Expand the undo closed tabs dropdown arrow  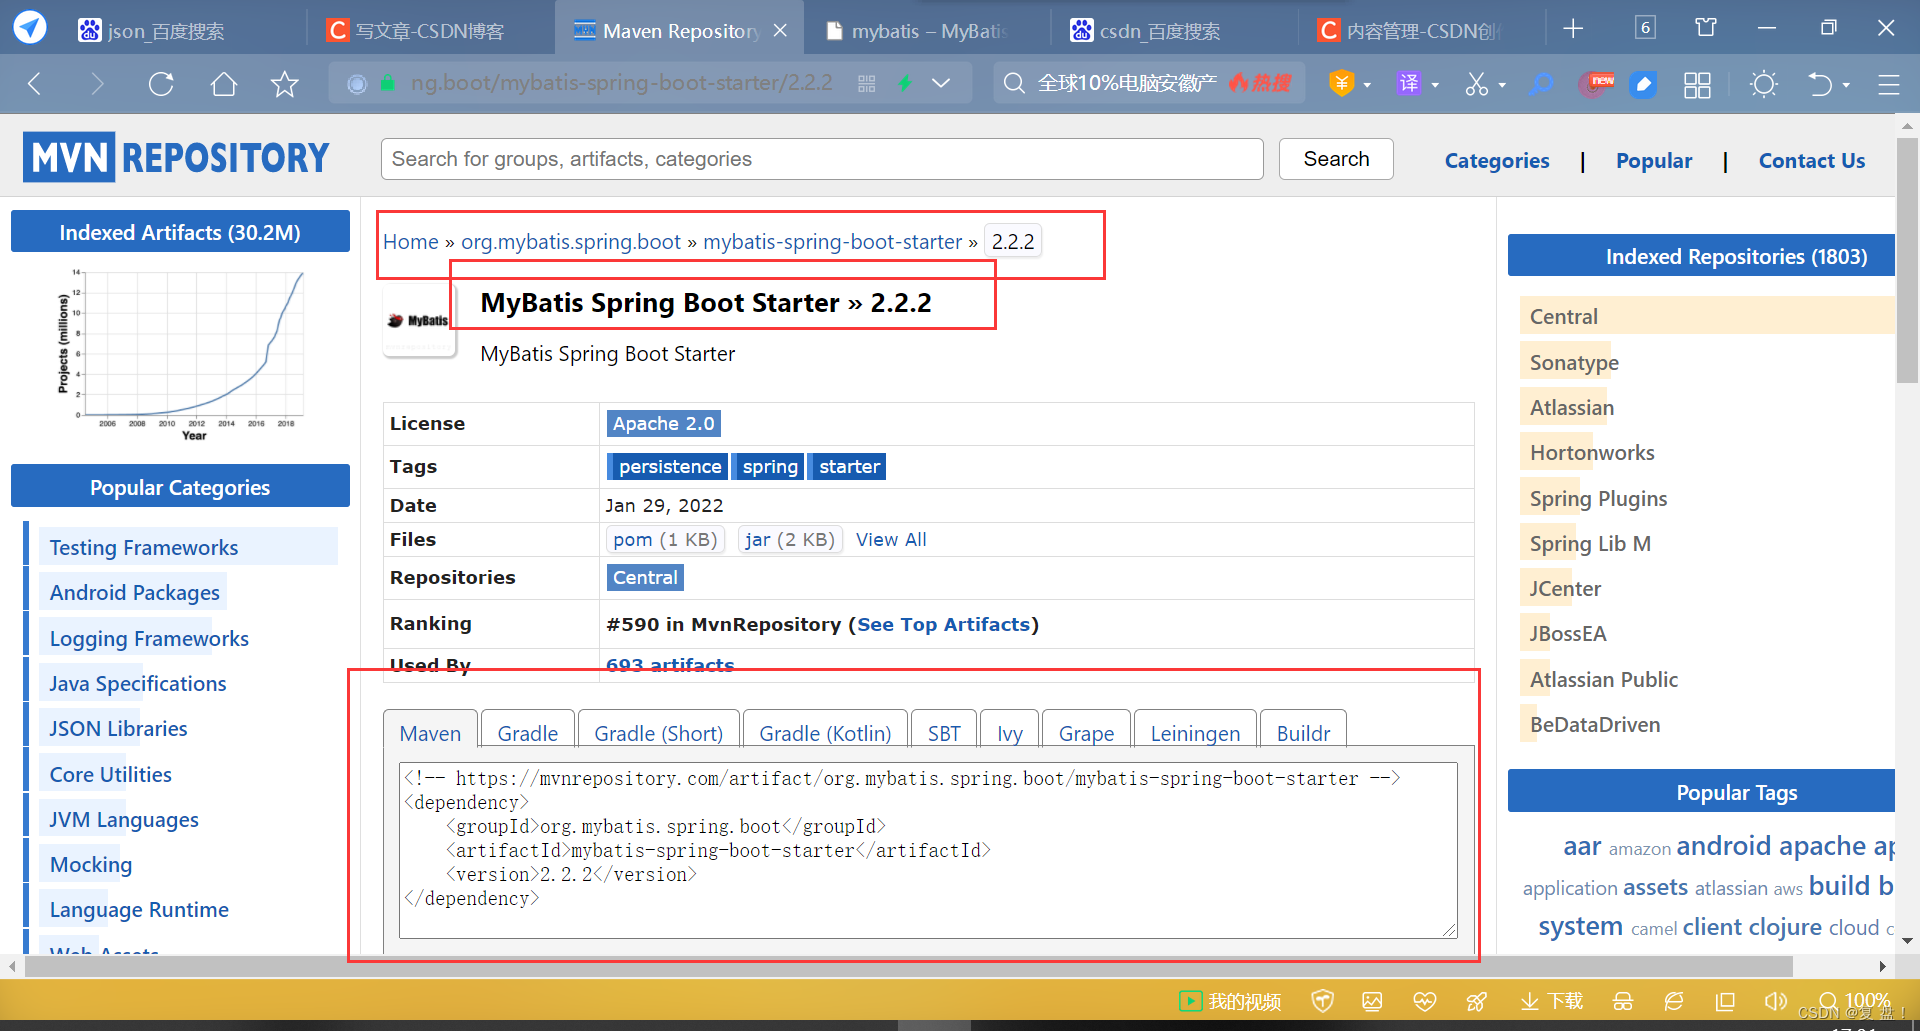tap(1846, 85)
